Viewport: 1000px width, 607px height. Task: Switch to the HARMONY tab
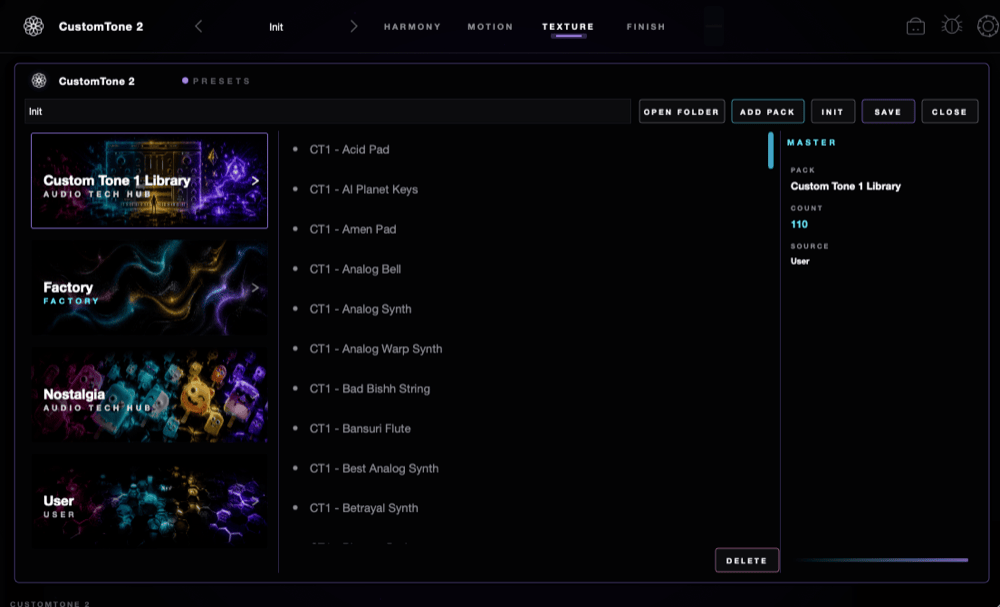point(412,27)
